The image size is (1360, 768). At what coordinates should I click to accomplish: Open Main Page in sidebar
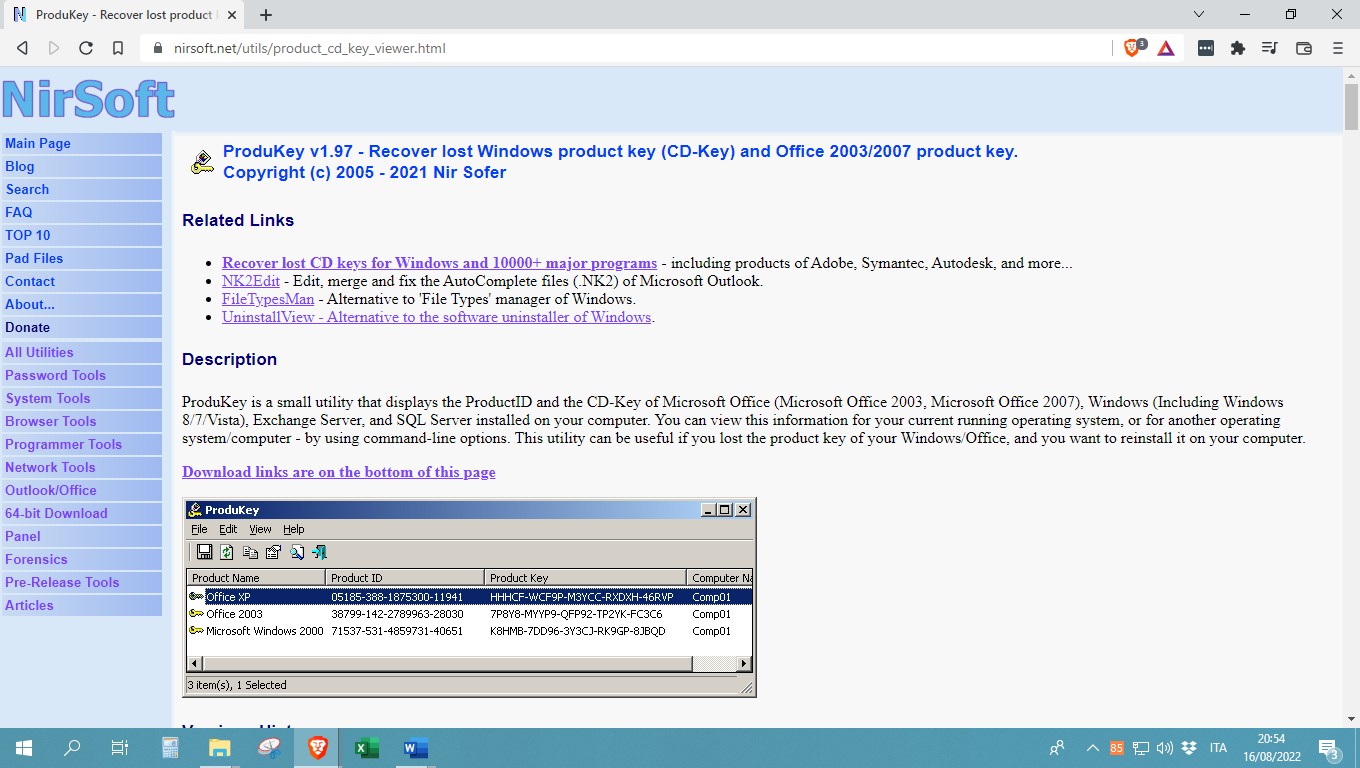[82, 143]
